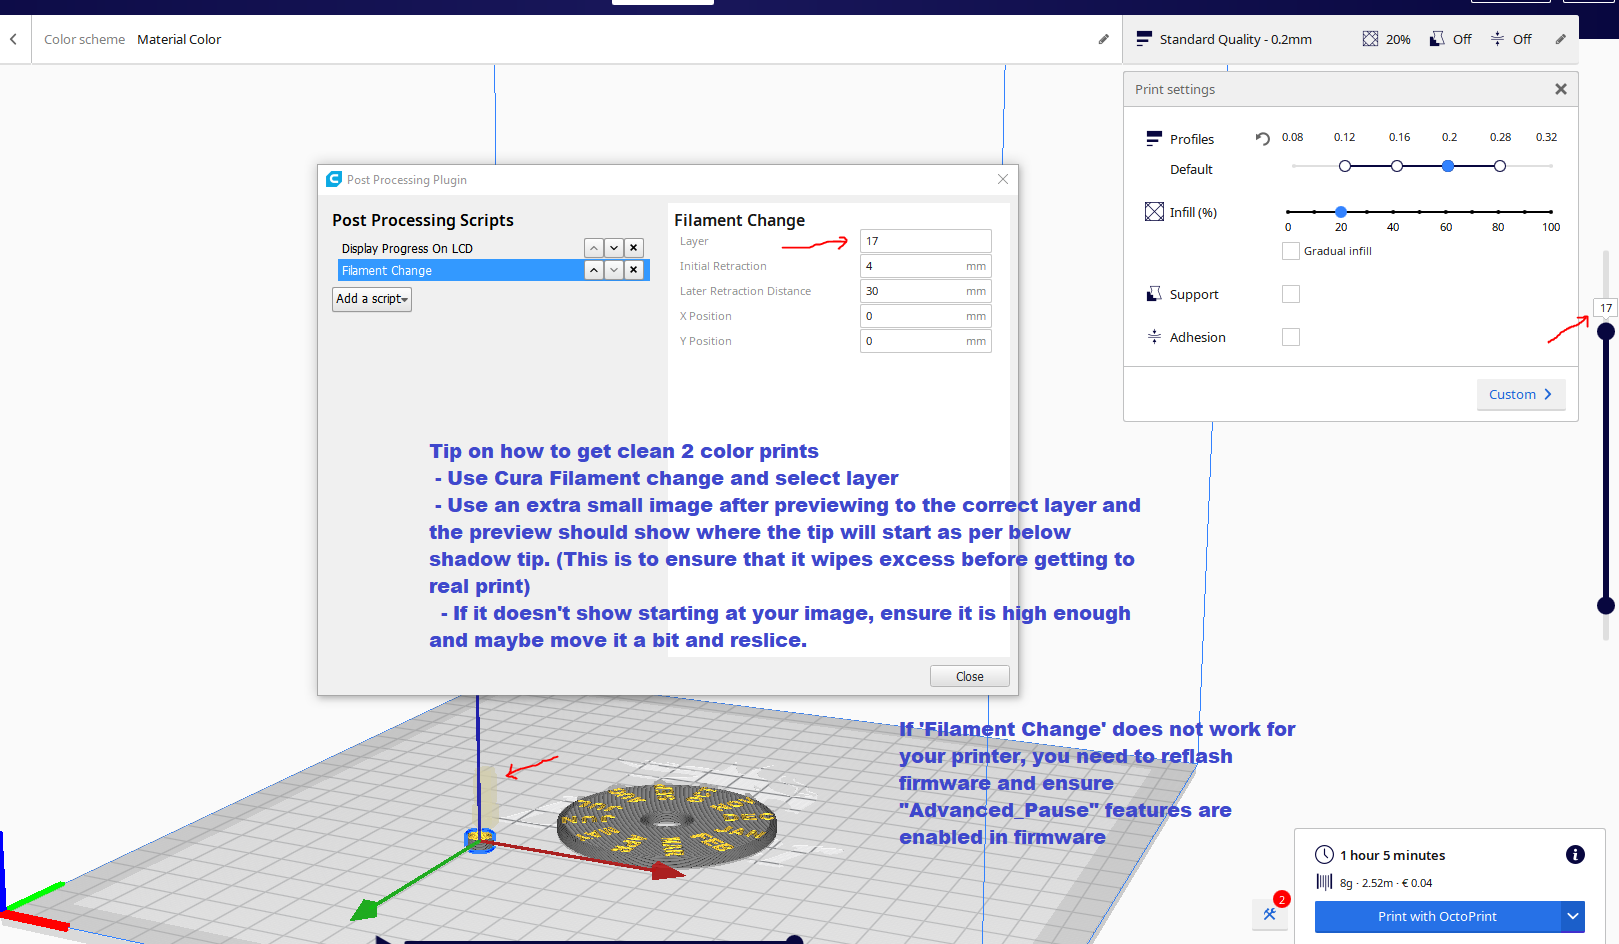Viewport: 1619px width, 944px height.
Task: Click the clock icon beside 1 hour 5 minutes
Action: [1324, 854]
